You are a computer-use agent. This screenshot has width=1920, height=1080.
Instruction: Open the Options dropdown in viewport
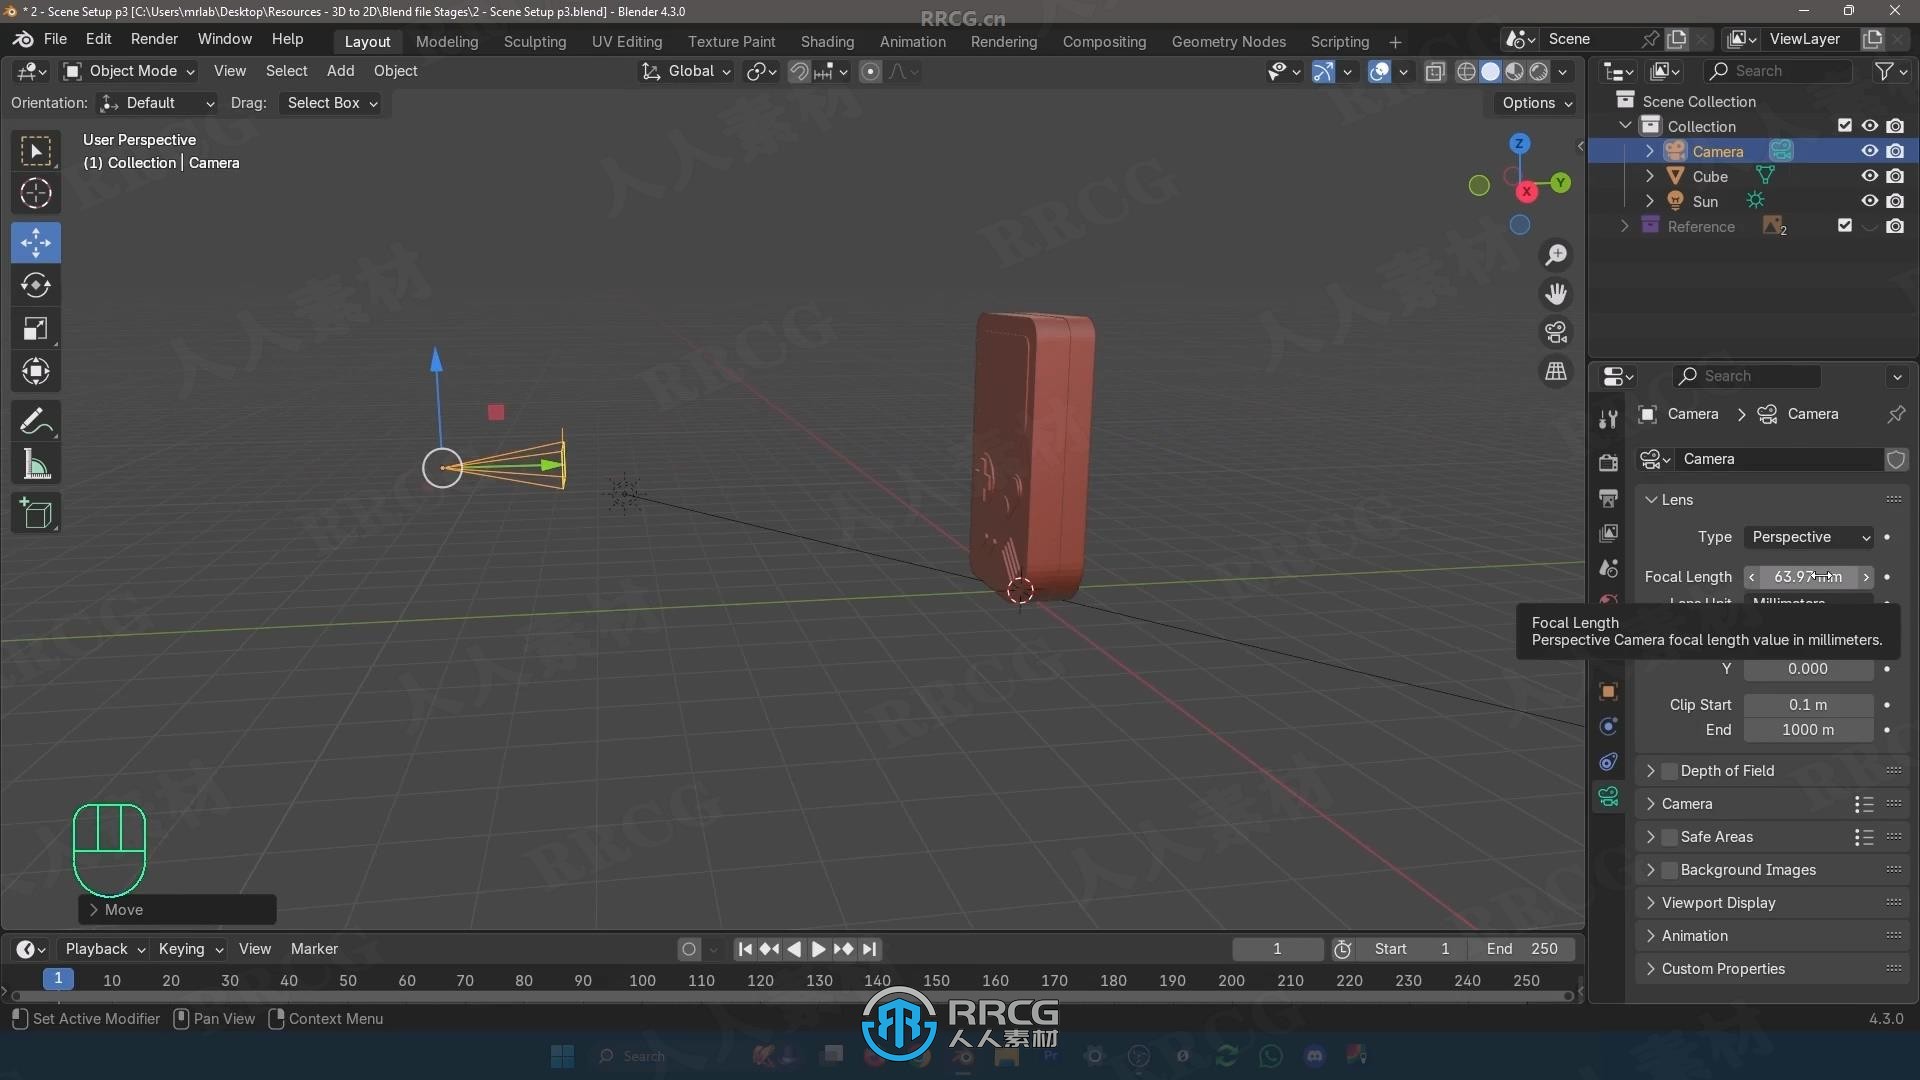(1537, 103)
